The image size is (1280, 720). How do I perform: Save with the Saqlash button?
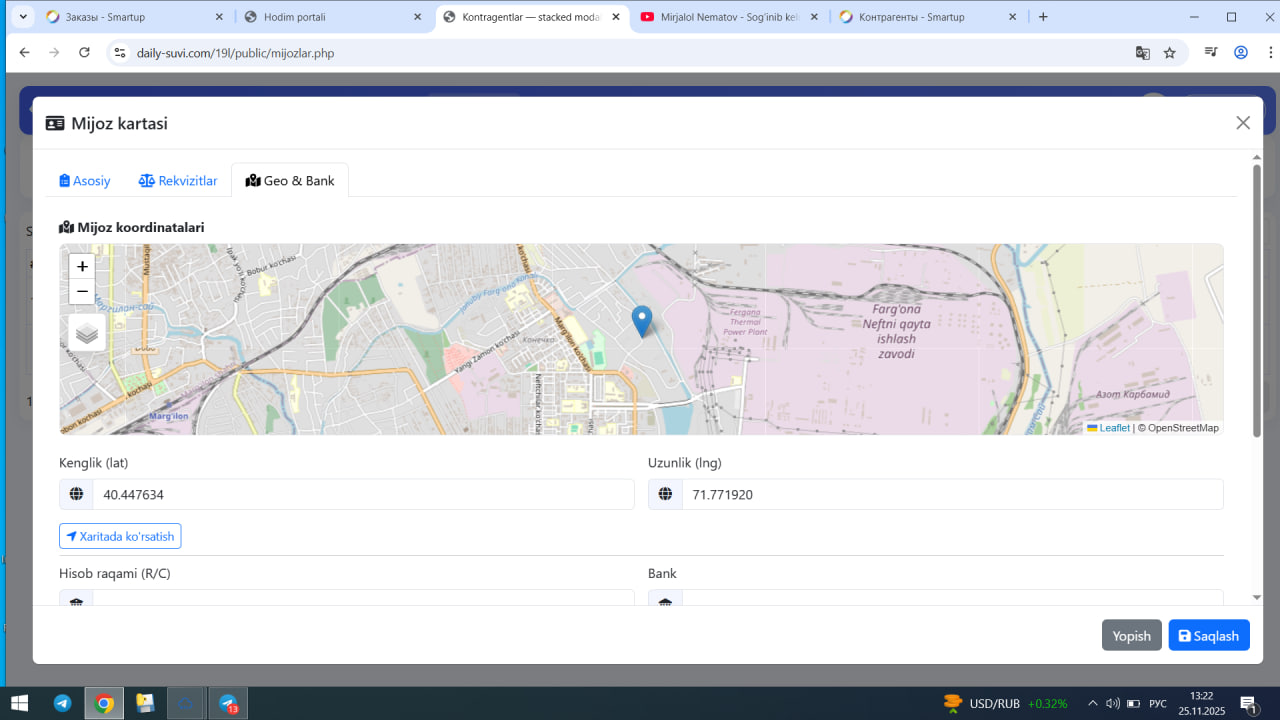click(x=1208, y=636)
